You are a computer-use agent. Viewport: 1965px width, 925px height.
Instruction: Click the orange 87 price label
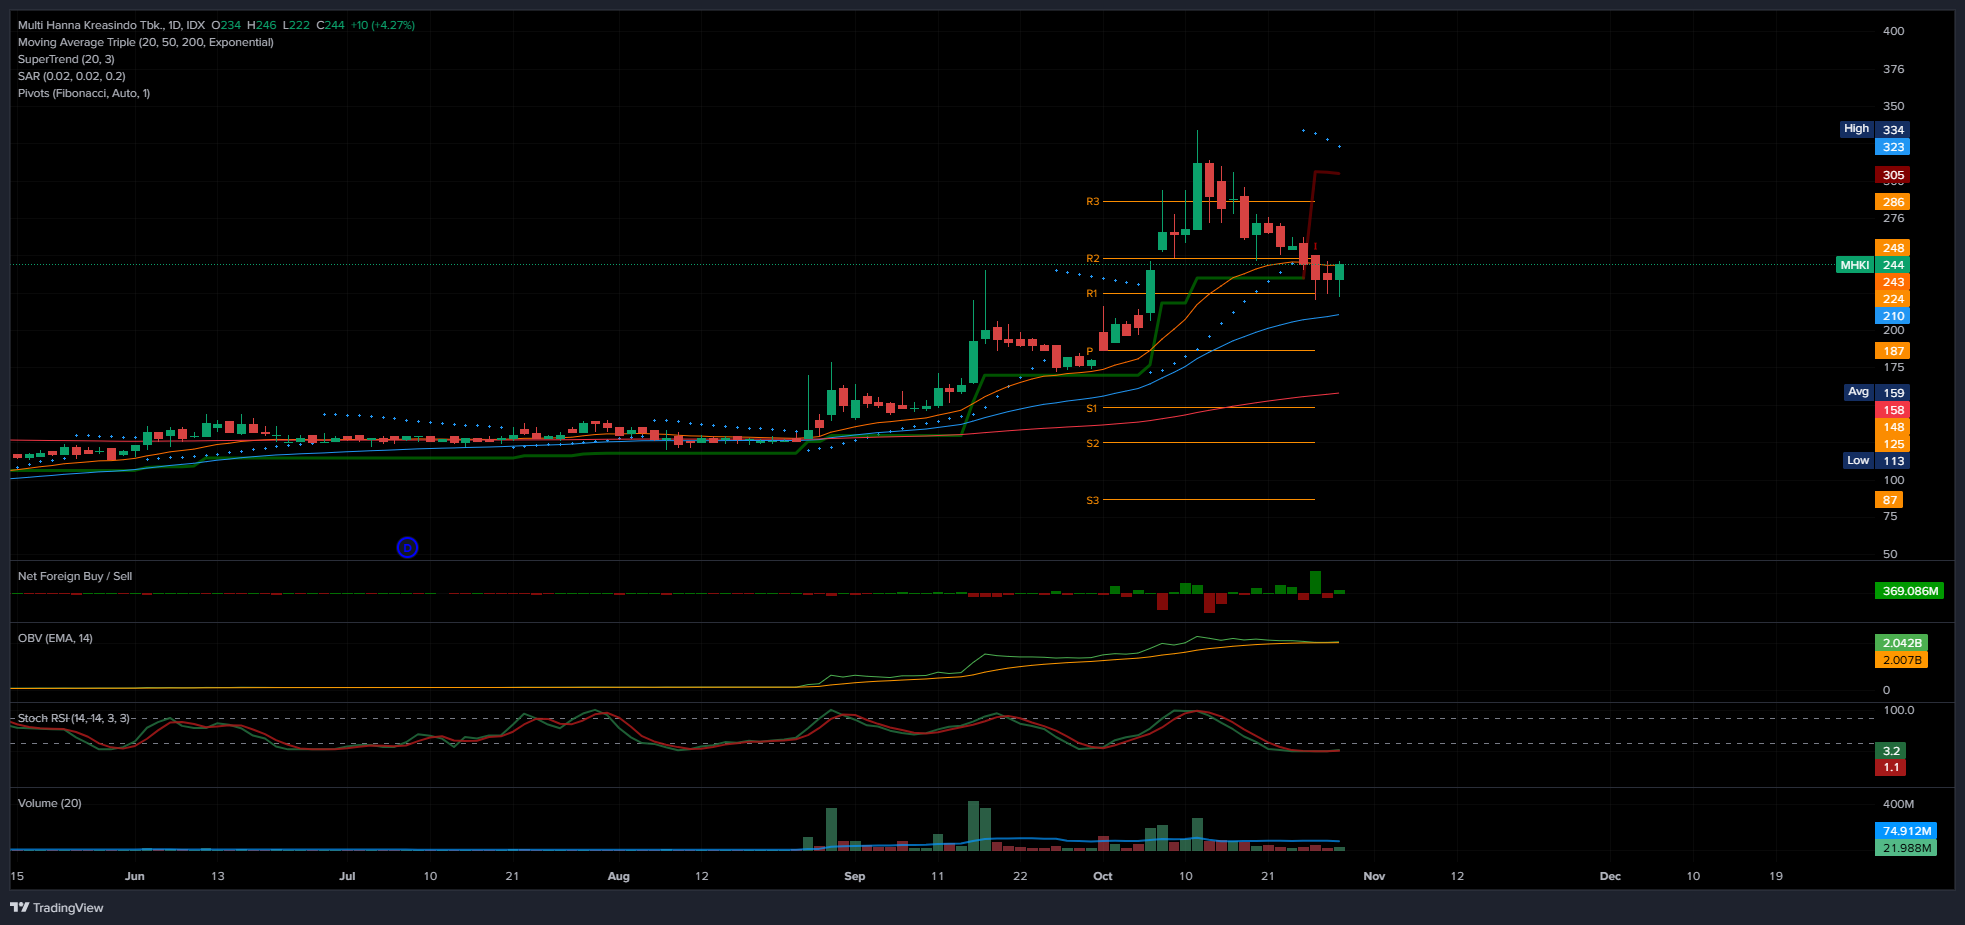[x=1889, y=500]
